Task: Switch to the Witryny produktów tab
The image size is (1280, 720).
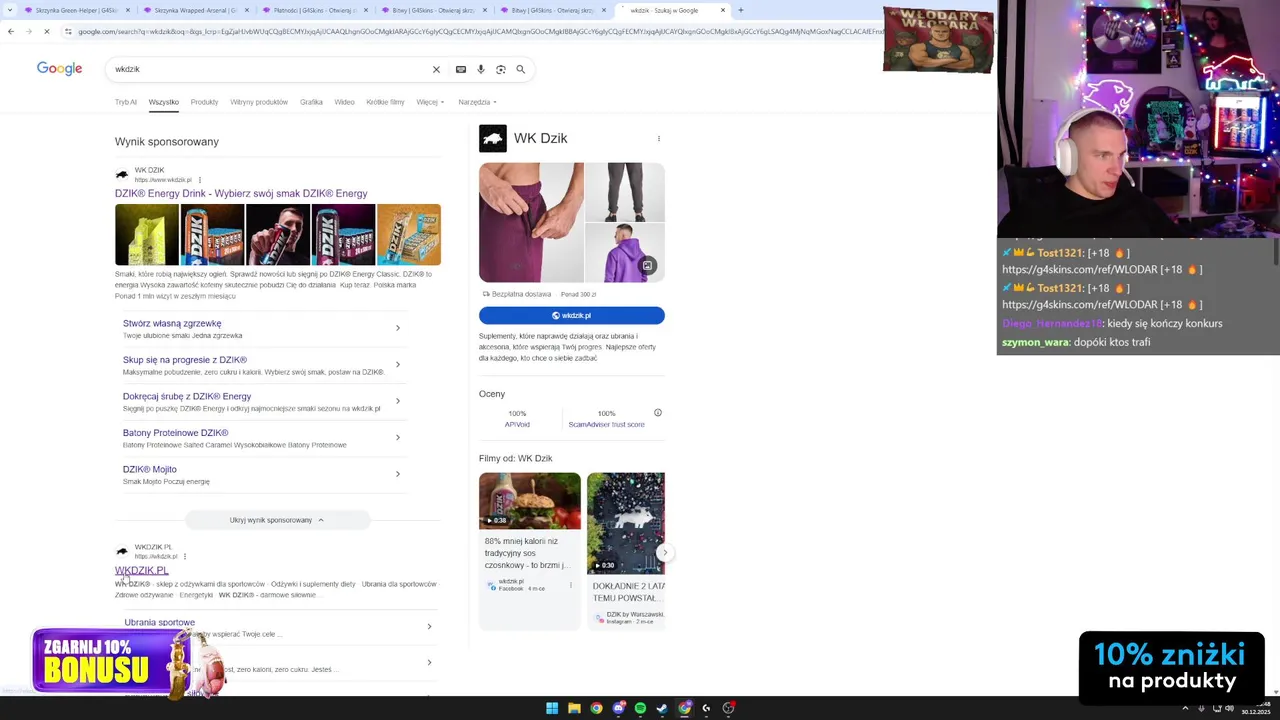Action: 259,102
